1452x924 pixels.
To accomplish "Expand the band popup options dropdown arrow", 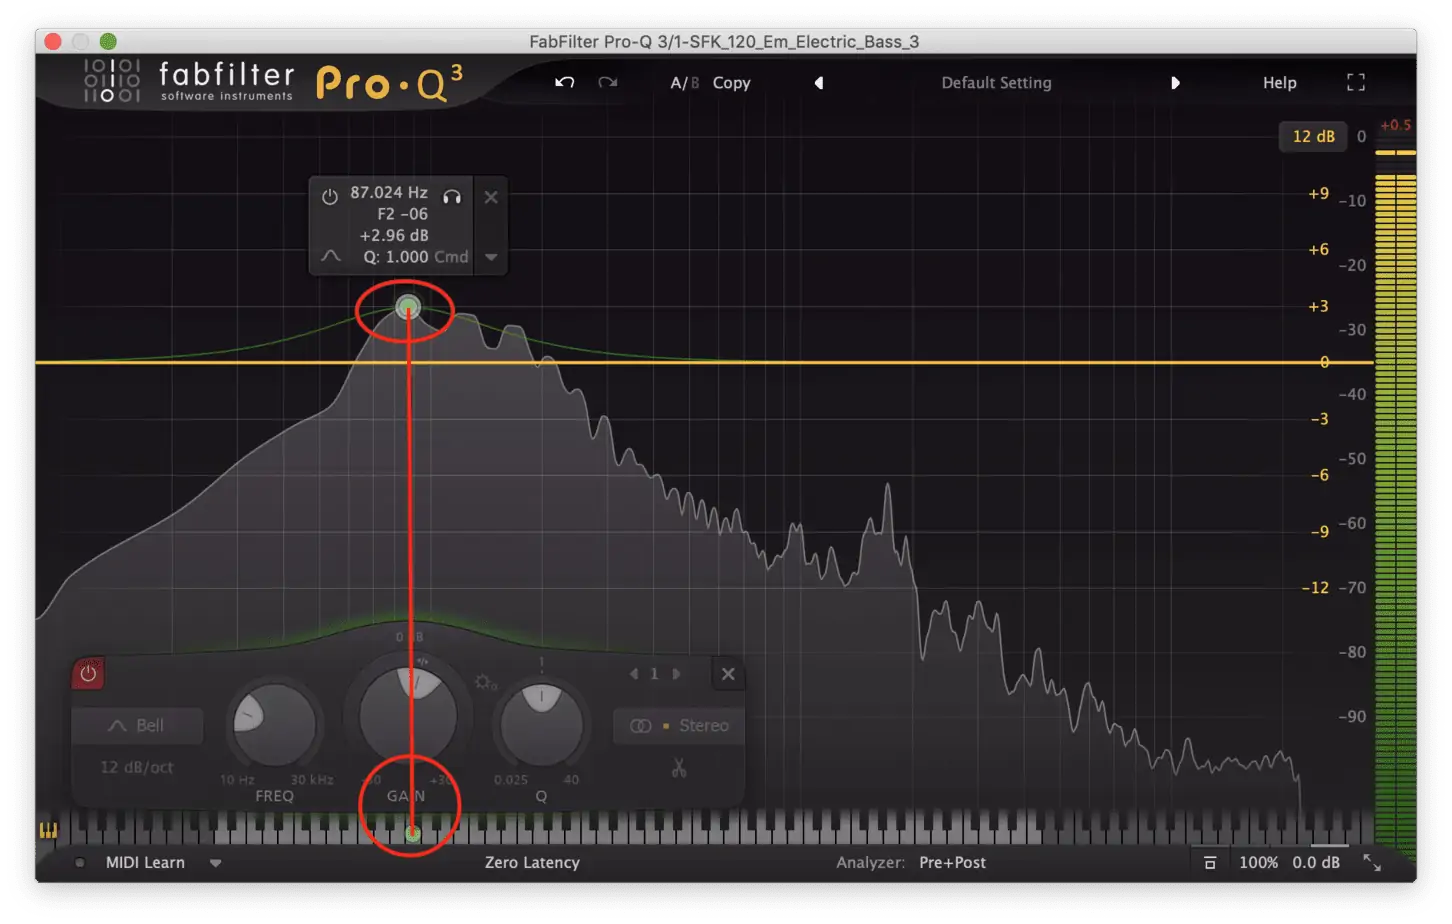I will coord(491,257).
